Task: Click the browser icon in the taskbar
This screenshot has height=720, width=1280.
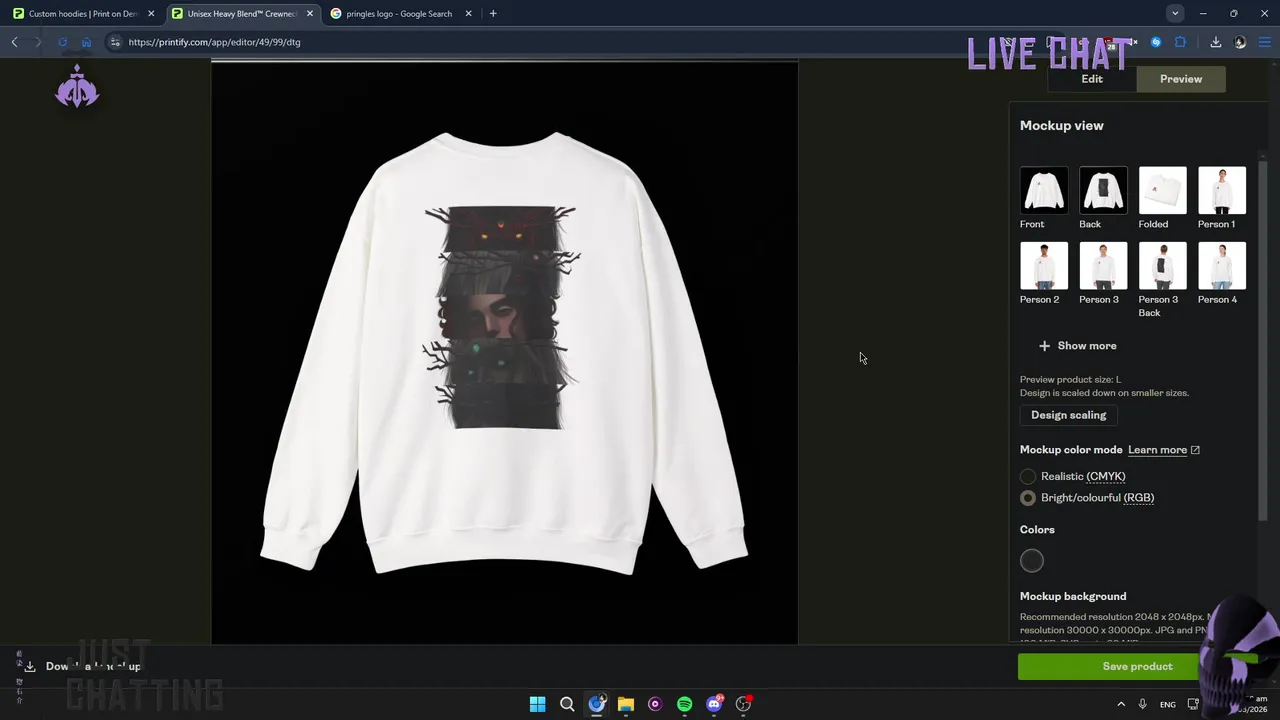Action: (597, 704)
